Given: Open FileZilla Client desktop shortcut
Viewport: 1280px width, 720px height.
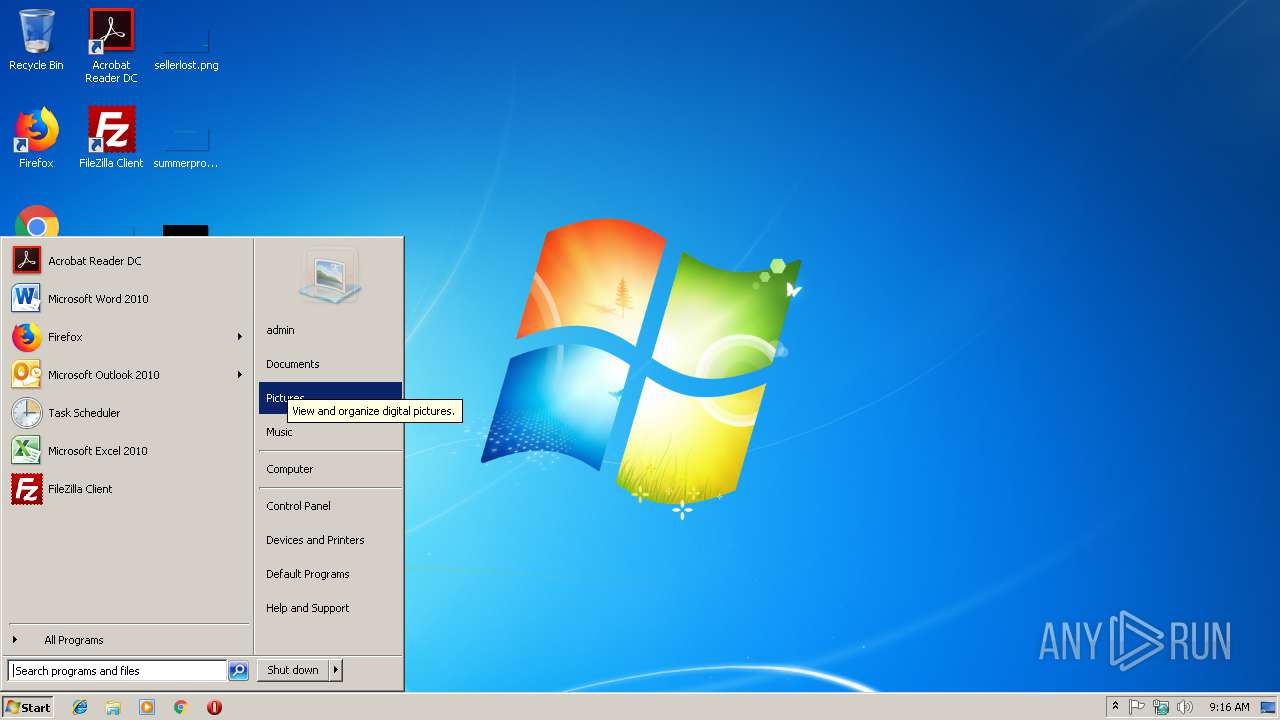Looking at the screenshot, I should point(111,138).
